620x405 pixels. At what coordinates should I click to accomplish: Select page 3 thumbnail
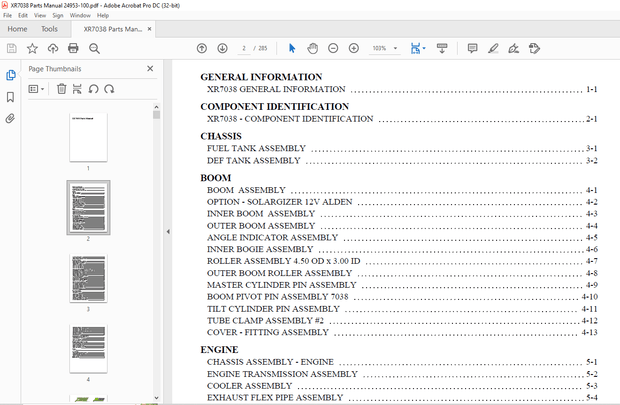pos(88,278)
